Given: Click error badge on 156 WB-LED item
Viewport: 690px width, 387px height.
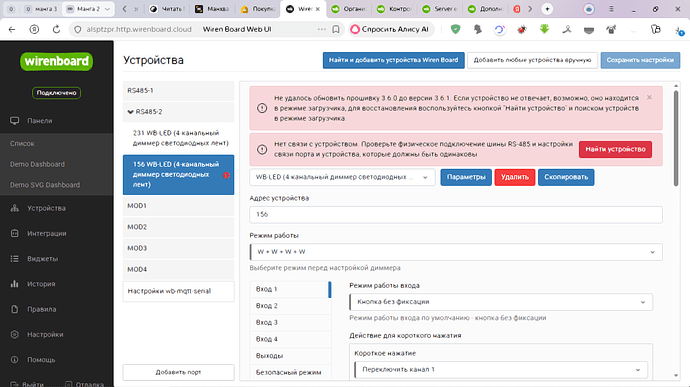Looking at the screenshot, I should point(226,175).
